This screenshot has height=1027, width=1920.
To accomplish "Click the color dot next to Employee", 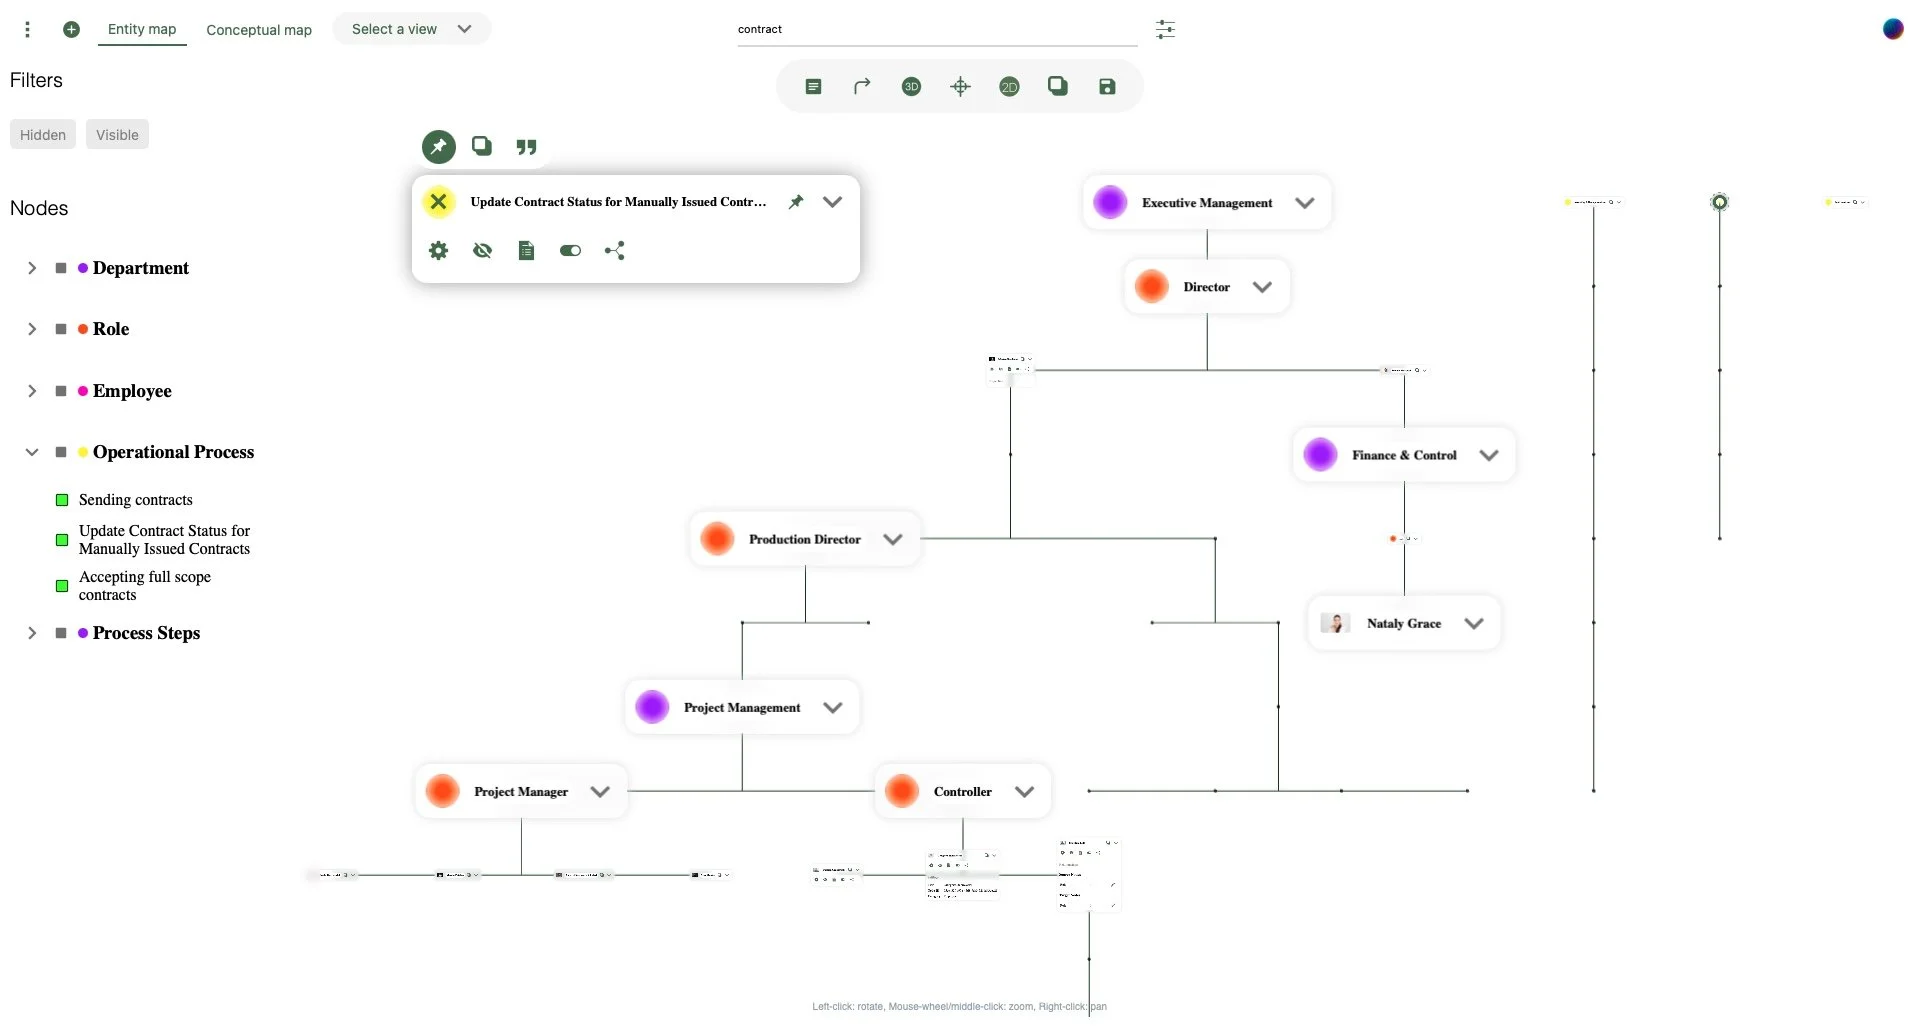I will (x=84, y=391).
